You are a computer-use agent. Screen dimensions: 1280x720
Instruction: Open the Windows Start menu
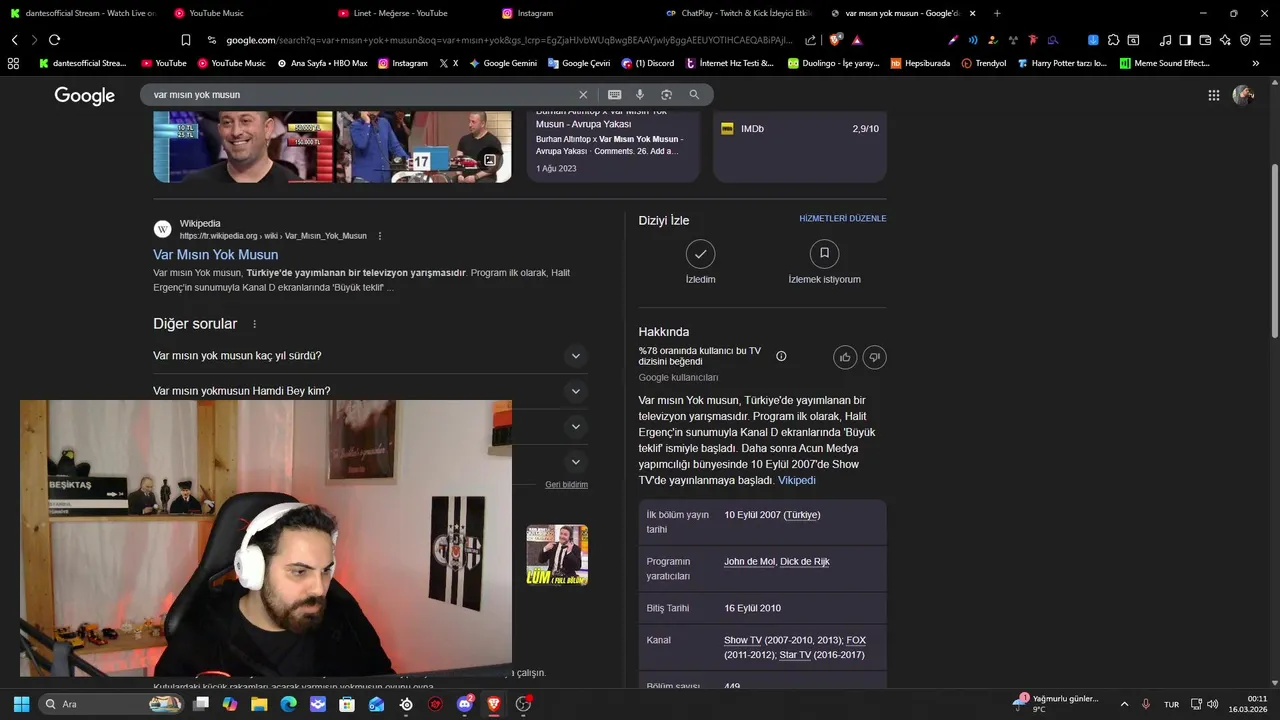tap(21, 704)
